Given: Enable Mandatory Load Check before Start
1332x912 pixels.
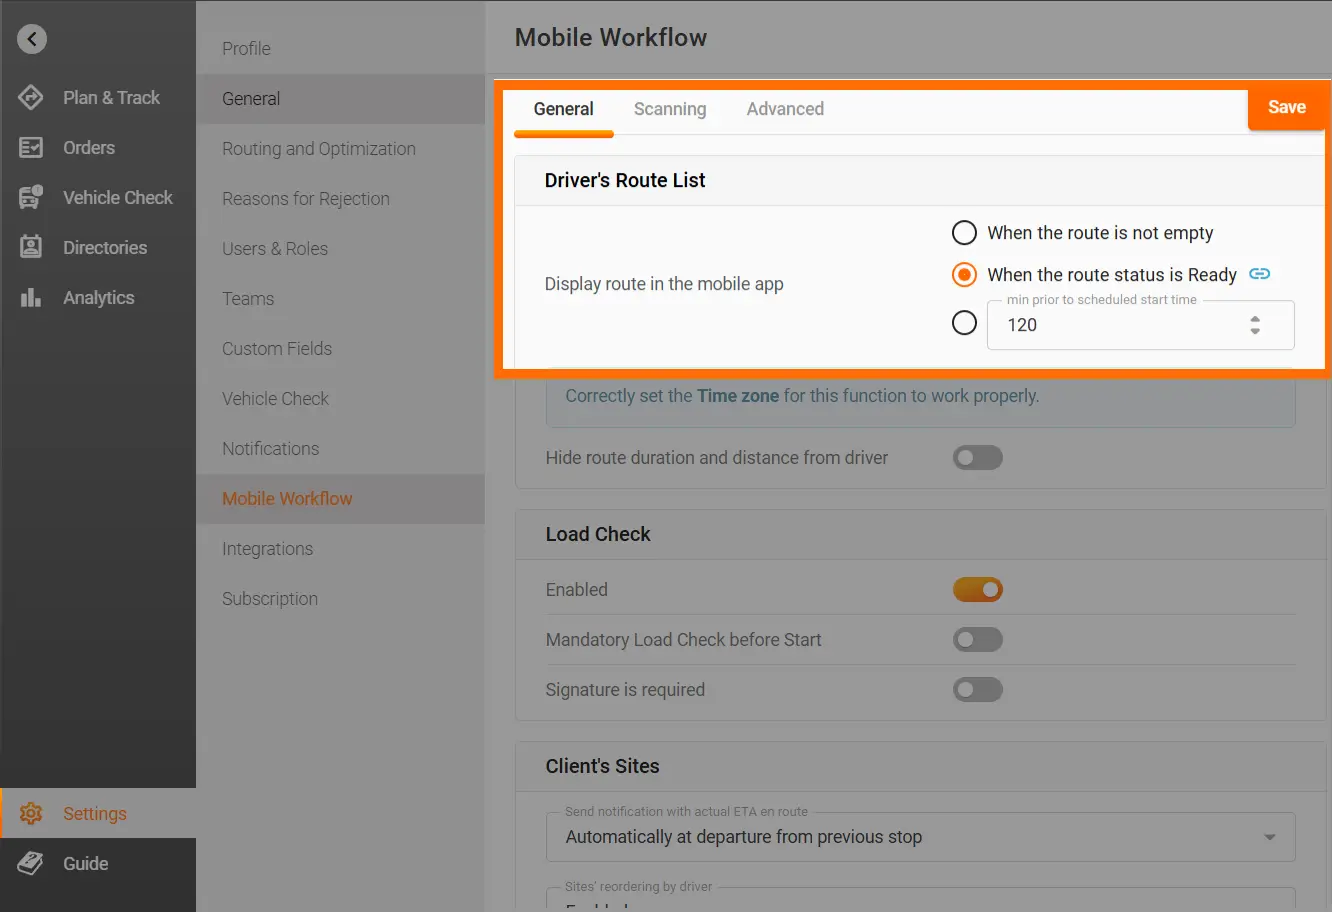Looking at the screenshot, I should 977,639.
